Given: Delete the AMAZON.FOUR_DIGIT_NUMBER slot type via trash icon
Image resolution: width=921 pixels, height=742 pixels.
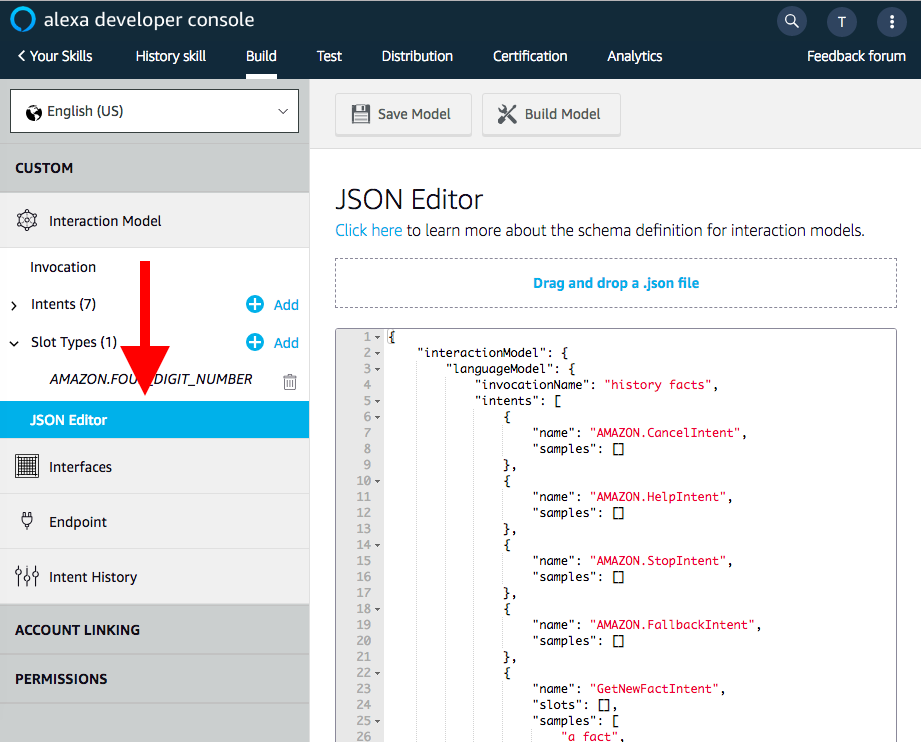Looking at the screenshot, I should (290, 381).
